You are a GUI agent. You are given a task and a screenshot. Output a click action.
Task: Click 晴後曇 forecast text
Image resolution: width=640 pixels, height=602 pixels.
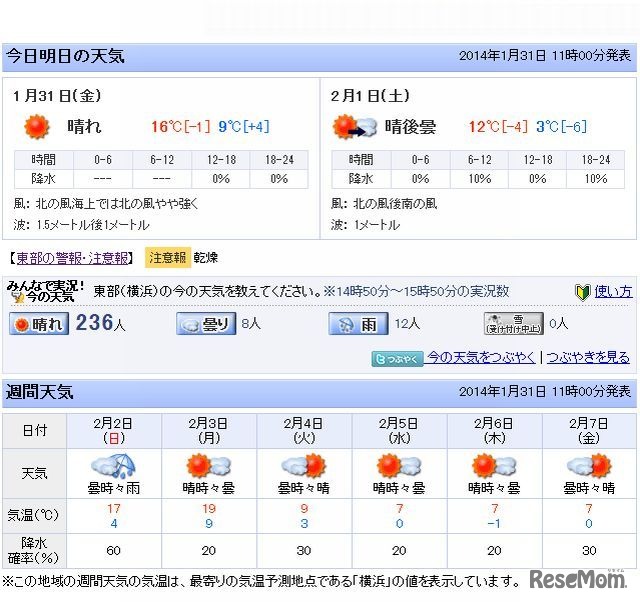[410, 127]
